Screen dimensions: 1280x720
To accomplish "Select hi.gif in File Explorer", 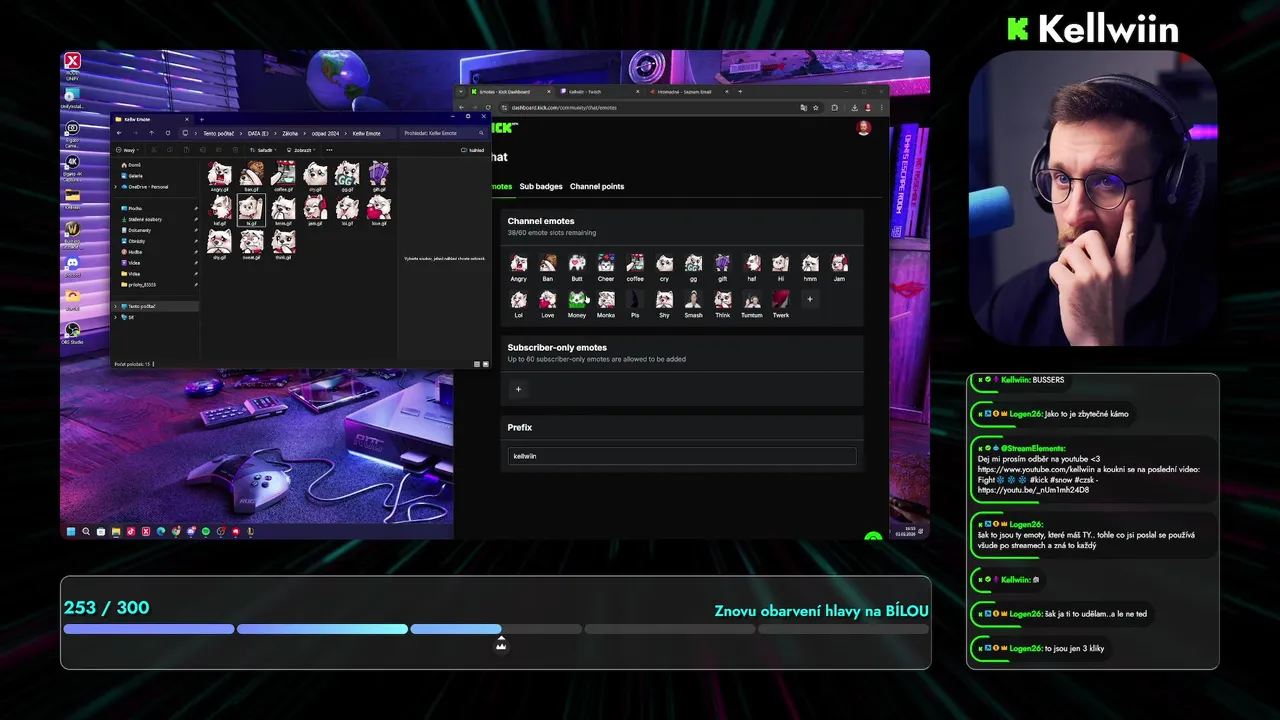I will point(251,210).
